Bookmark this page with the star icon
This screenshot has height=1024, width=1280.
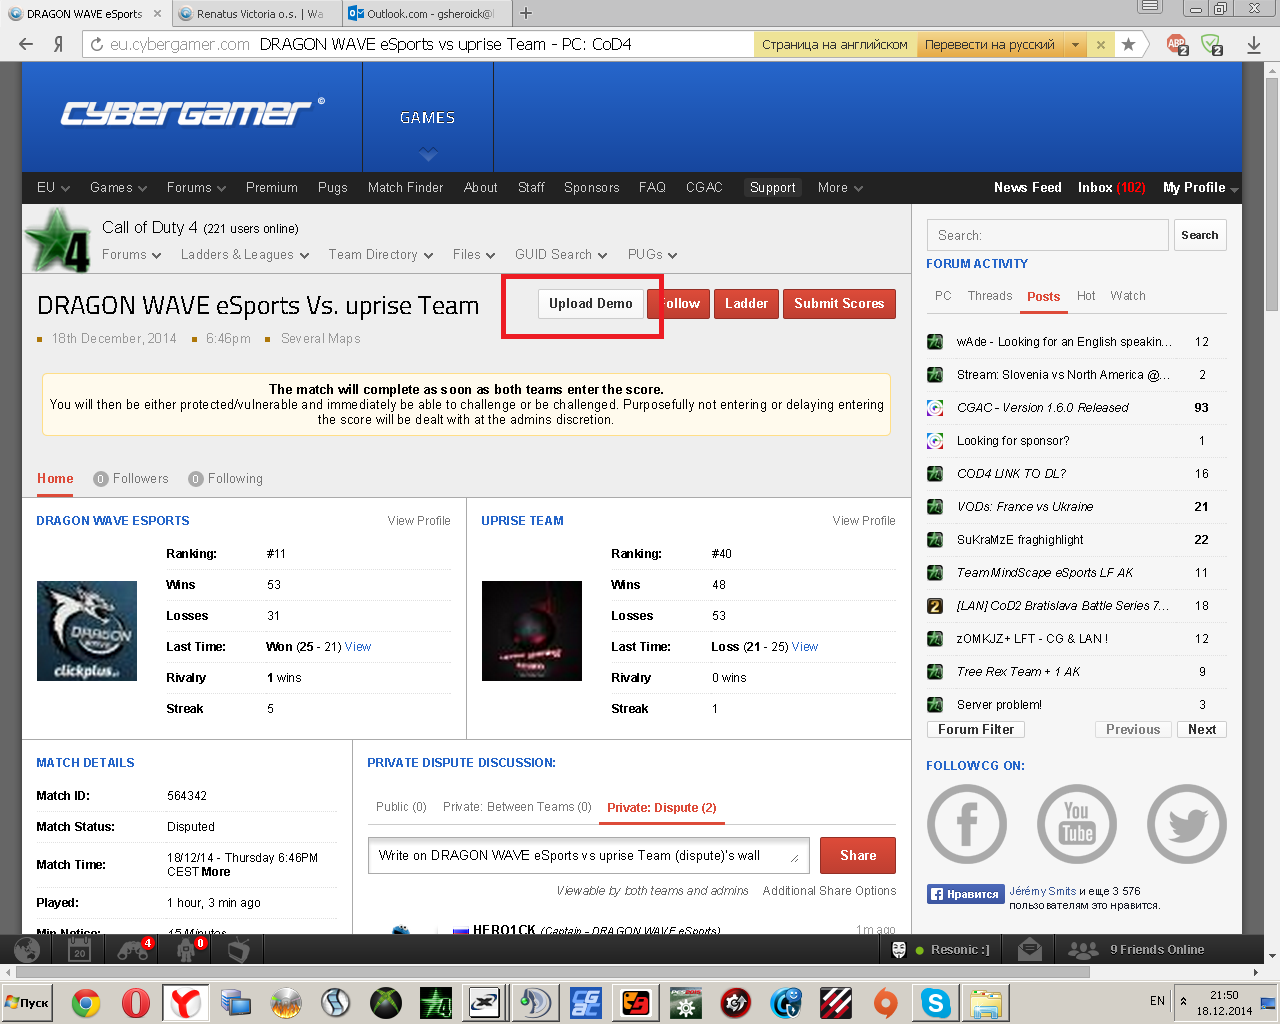pos(1128,44)
